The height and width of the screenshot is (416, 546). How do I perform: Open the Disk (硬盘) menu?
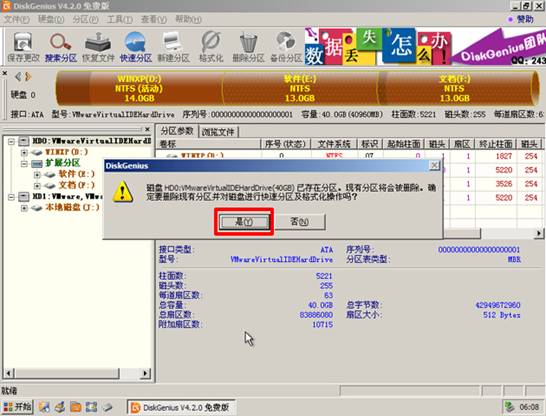pos(51,19)
